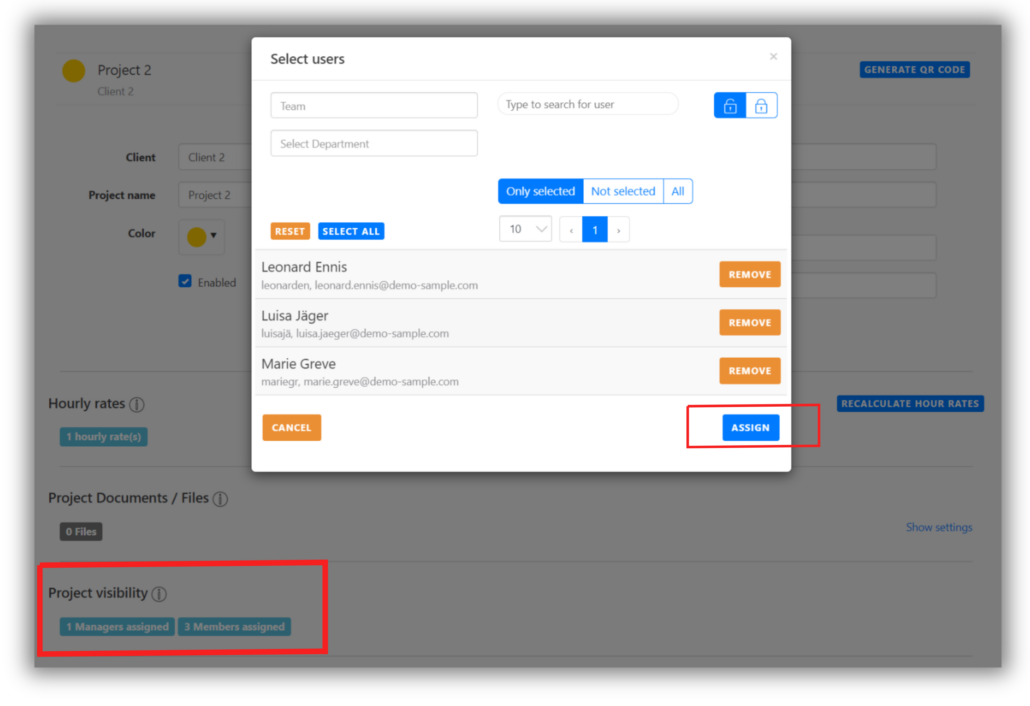Switch filter to Not selected
This screenshot has width=1030, height=706.
623,191
